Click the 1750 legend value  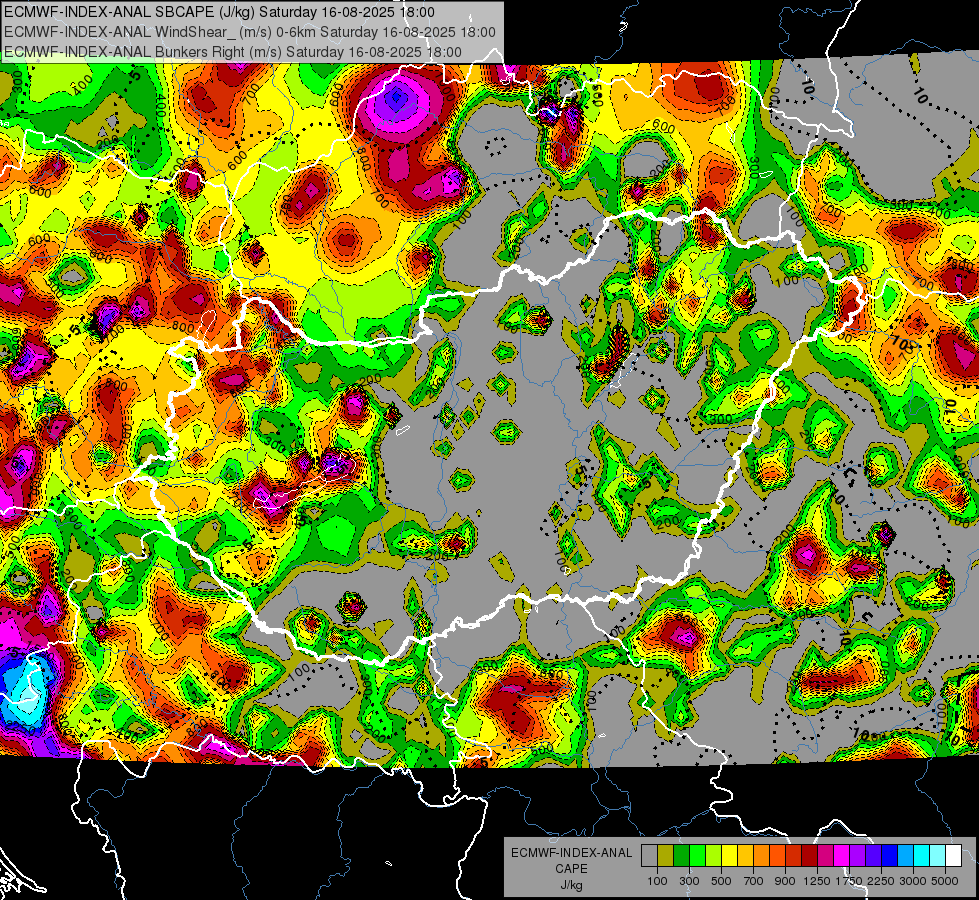[850, 881]
